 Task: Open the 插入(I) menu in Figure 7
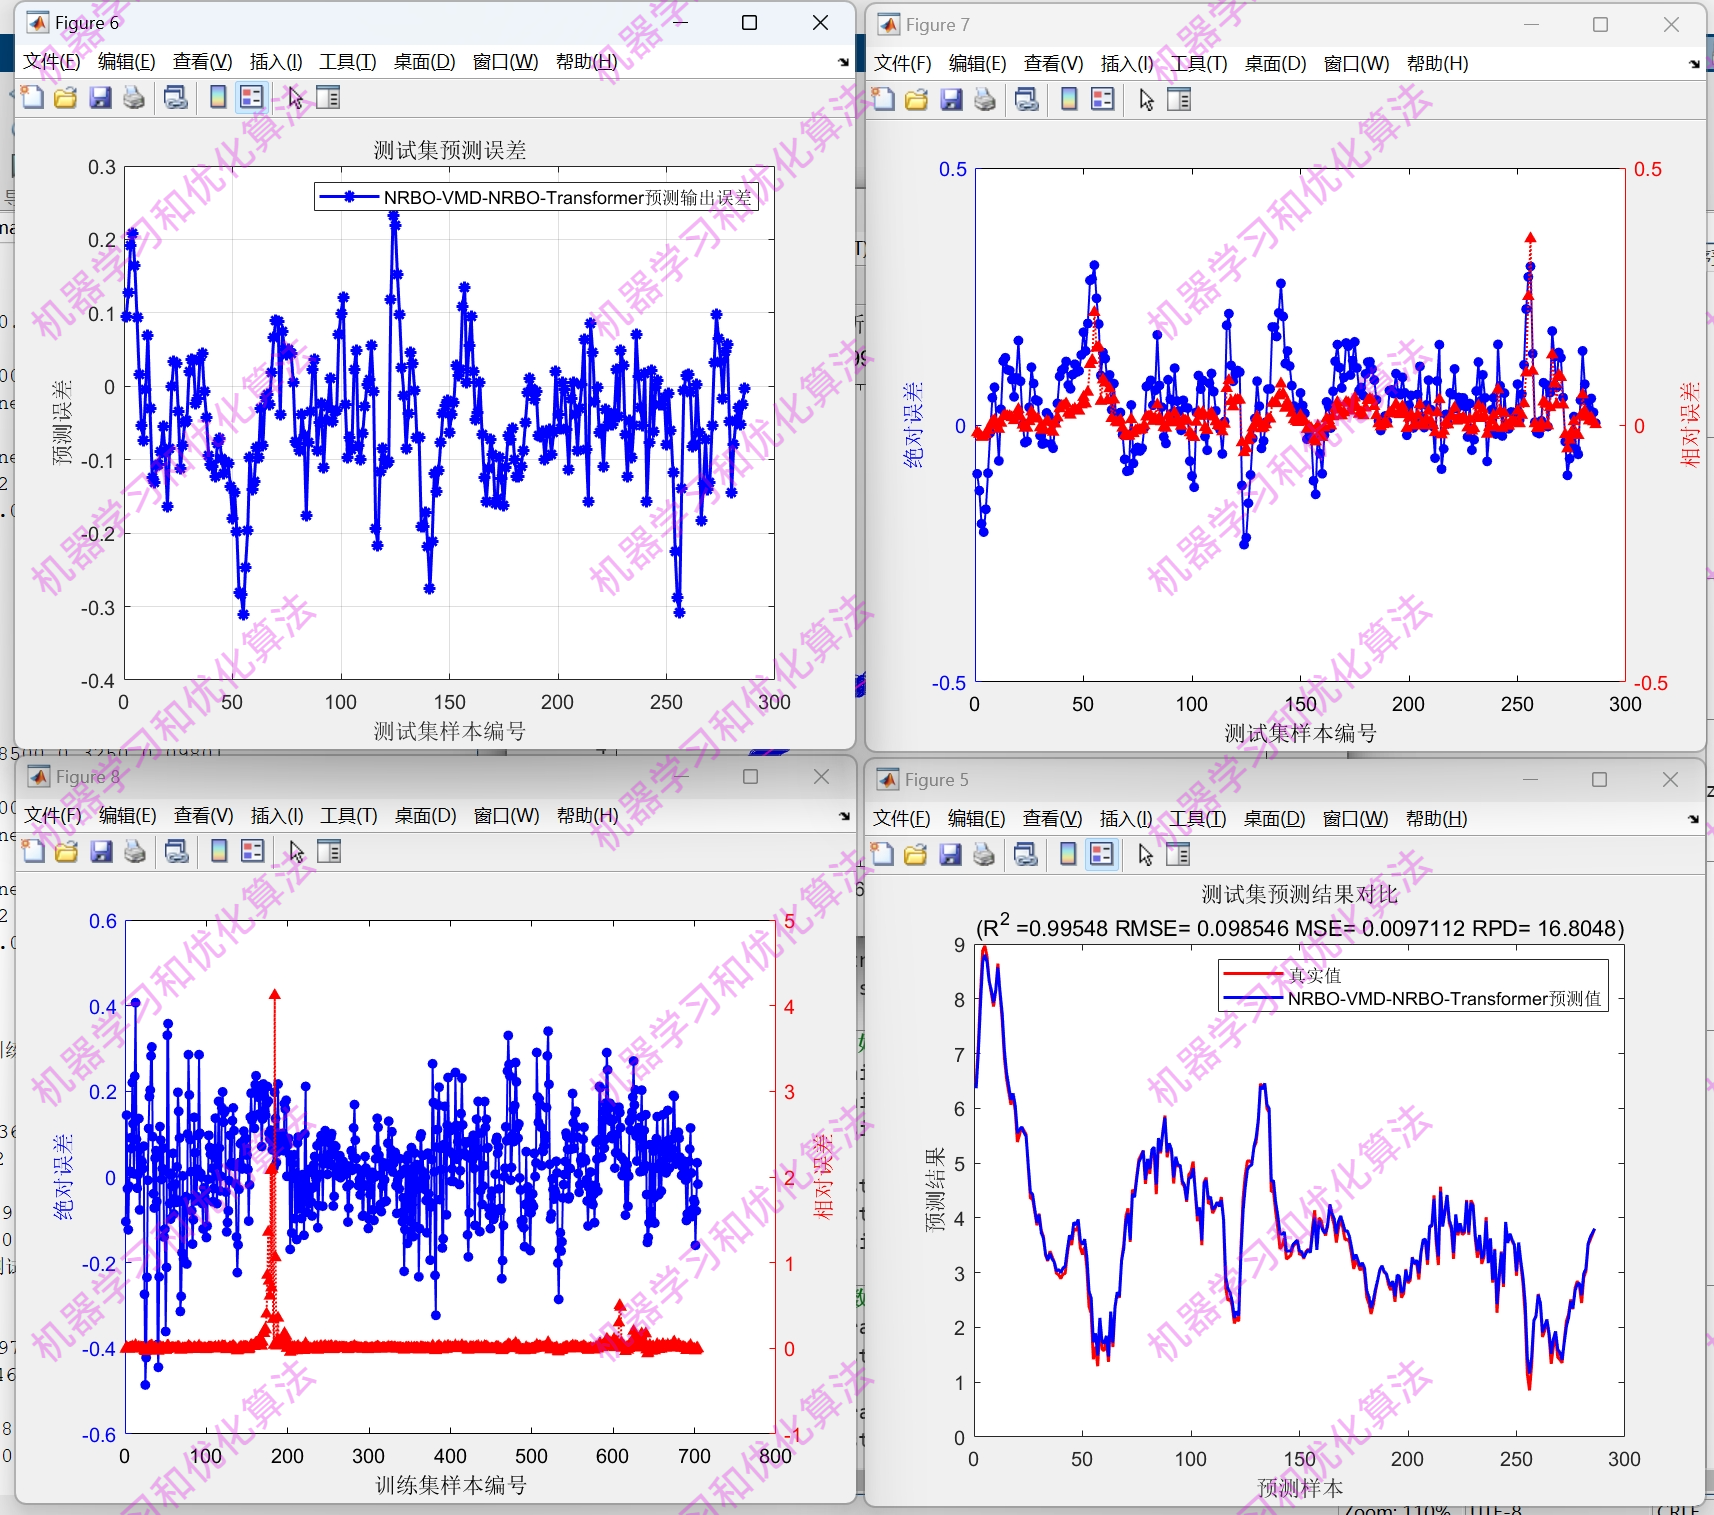(1127, 64)
